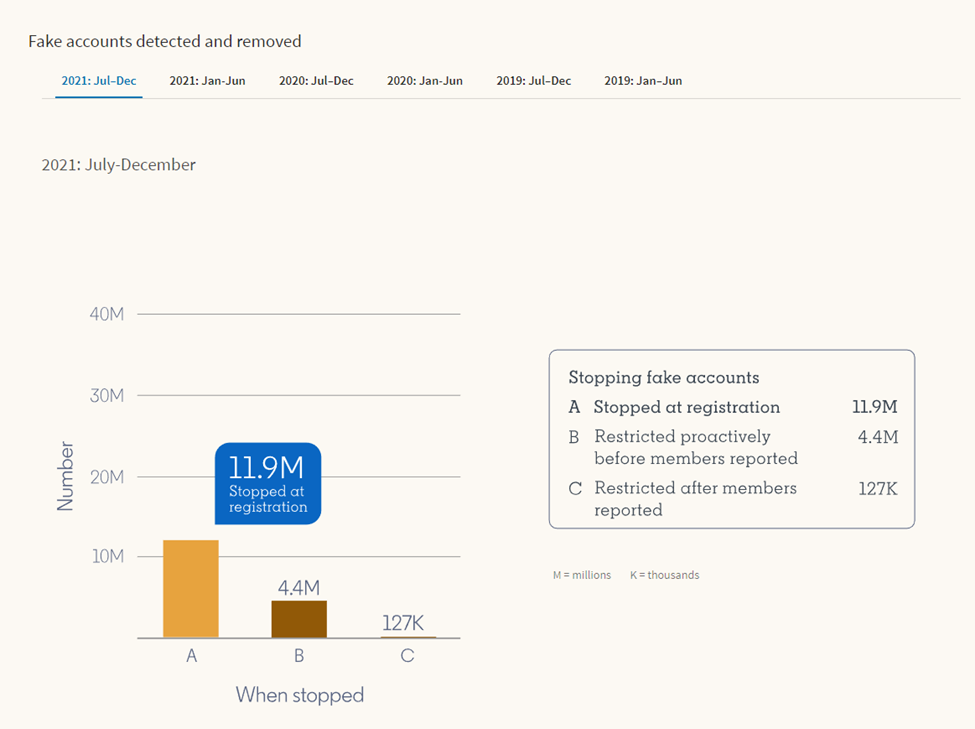Click the blue 11.9M tooltip callout
The width and height of the screenshot is (975, 729).
click(267, 483)
